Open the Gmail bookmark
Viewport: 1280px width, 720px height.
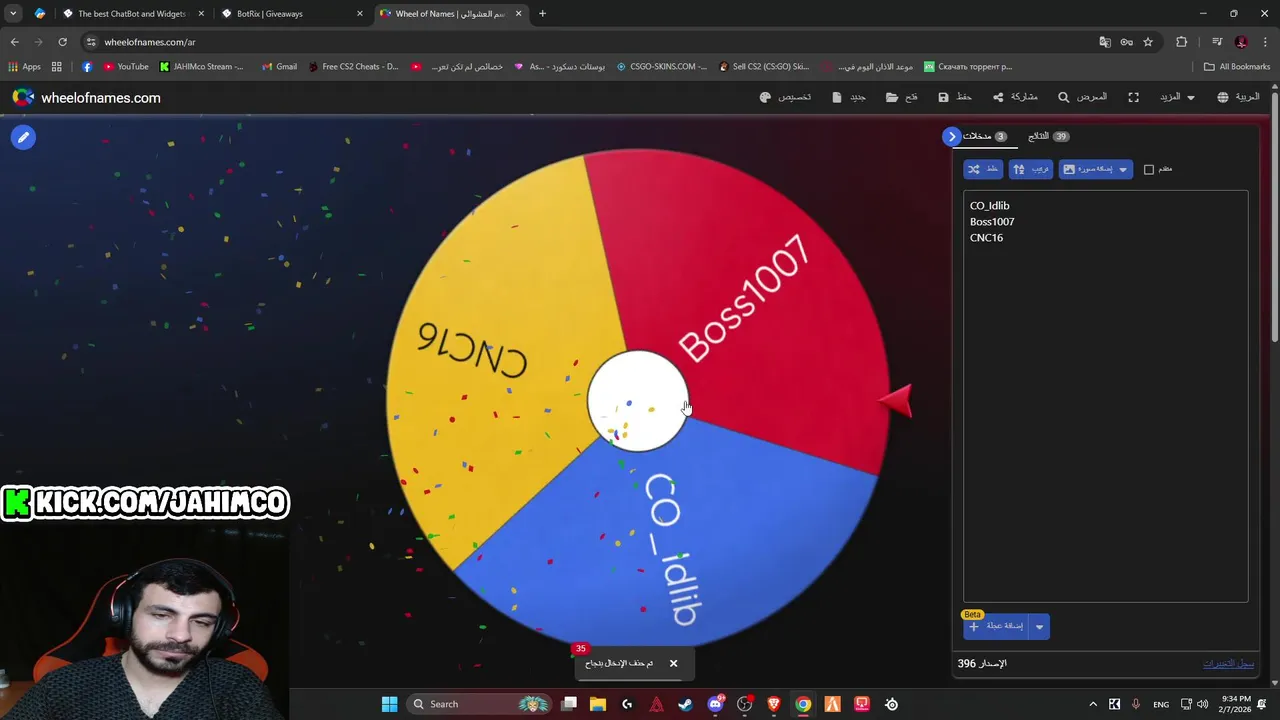coord(279,67)
